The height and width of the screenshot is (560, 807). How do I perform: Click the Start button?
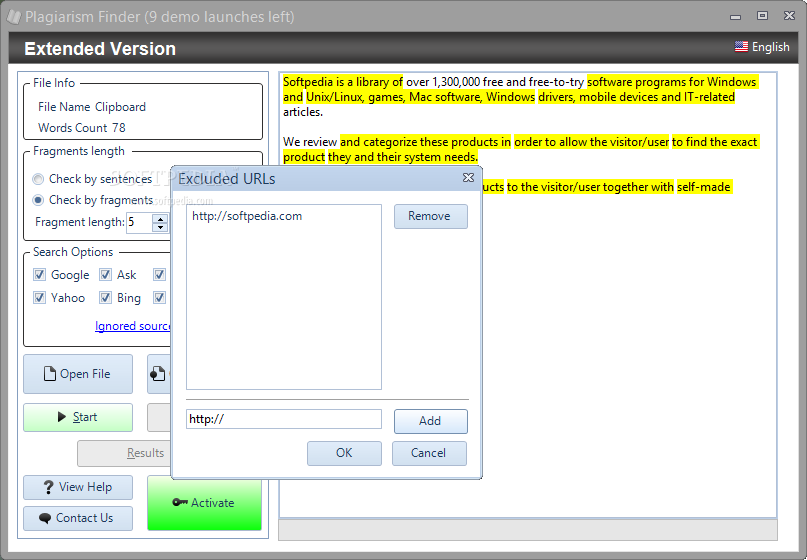point(78,417)
